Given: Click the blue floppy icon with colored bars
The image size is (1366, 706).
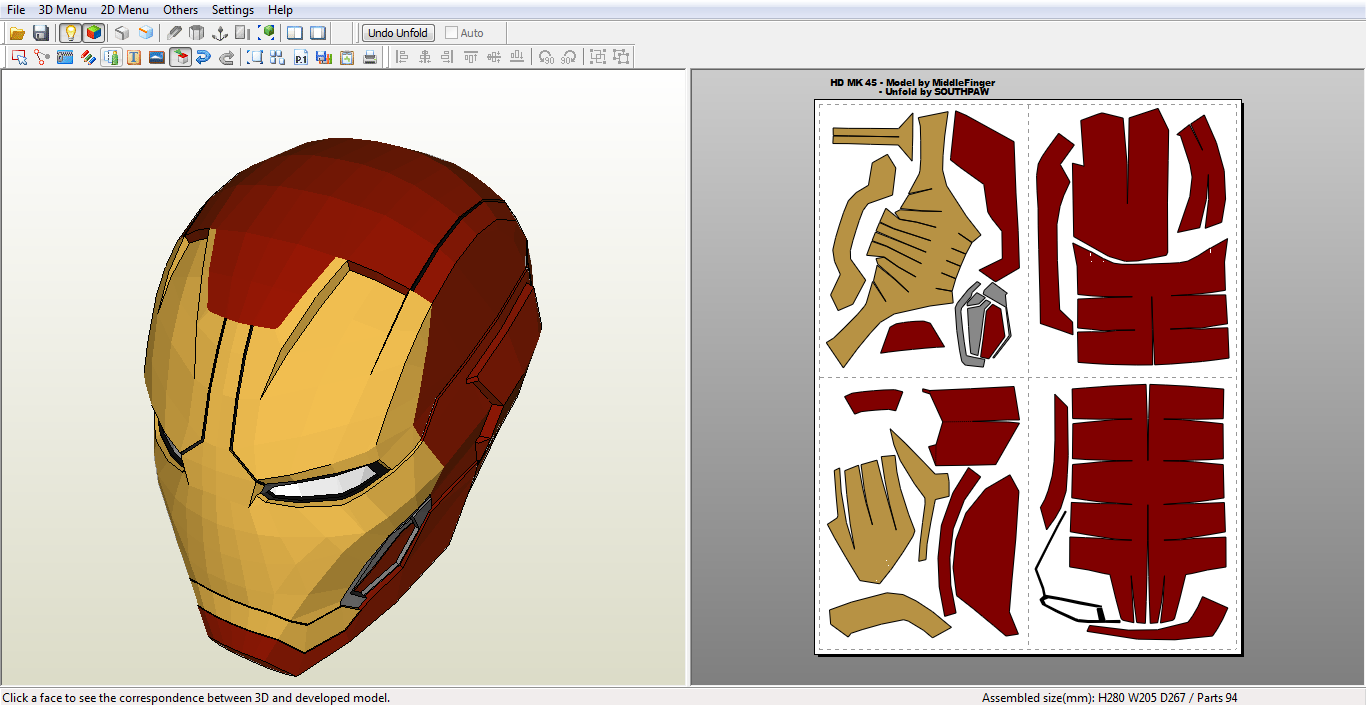Looking at the screenshot, I should coord(324,57).
